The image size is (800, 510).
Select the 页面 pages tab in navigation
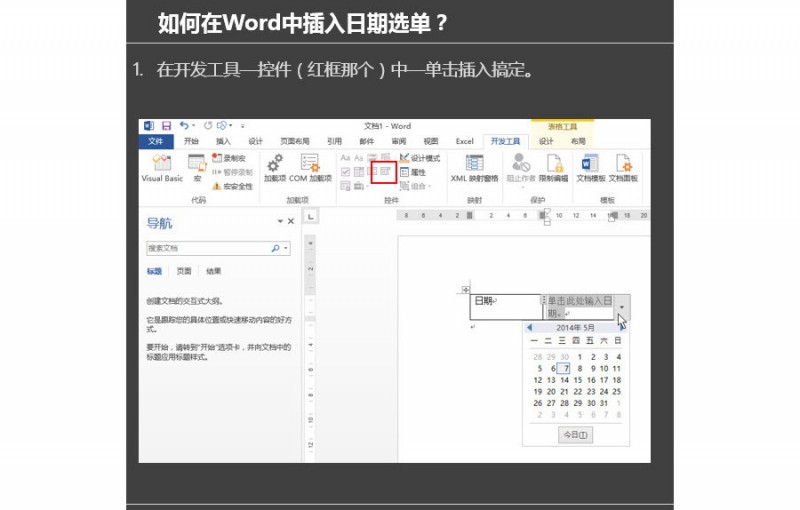pos(184,271)
